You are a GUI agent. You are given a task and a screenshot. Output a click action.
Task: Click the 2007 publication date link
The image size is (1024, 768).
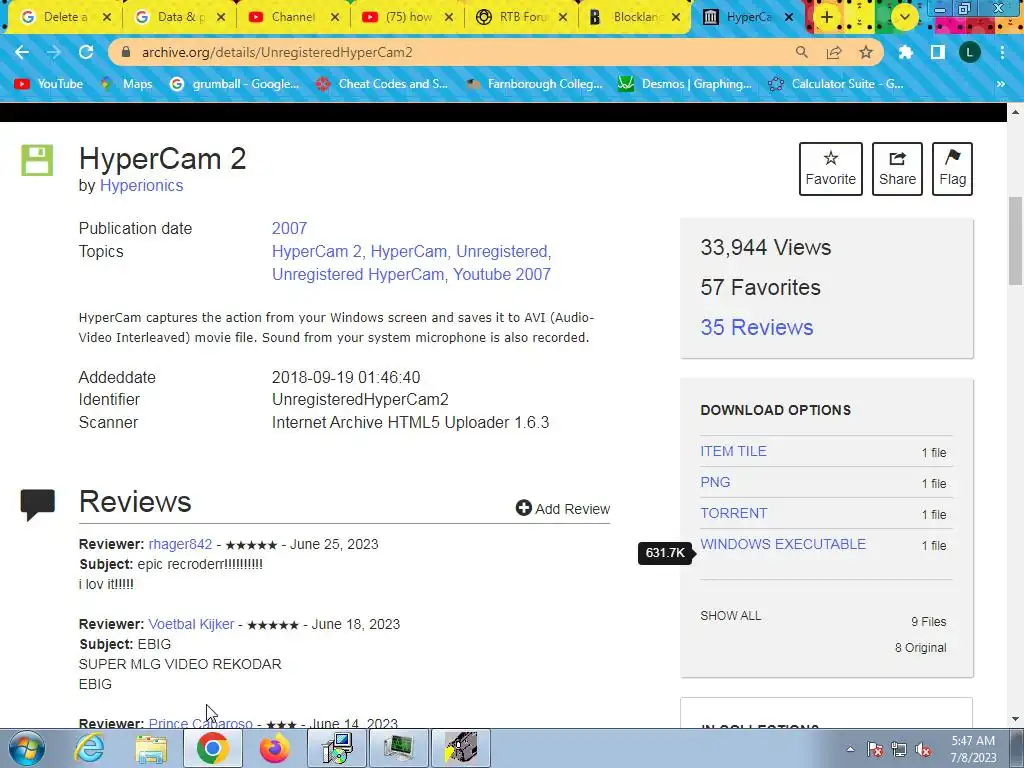[289, 229]
